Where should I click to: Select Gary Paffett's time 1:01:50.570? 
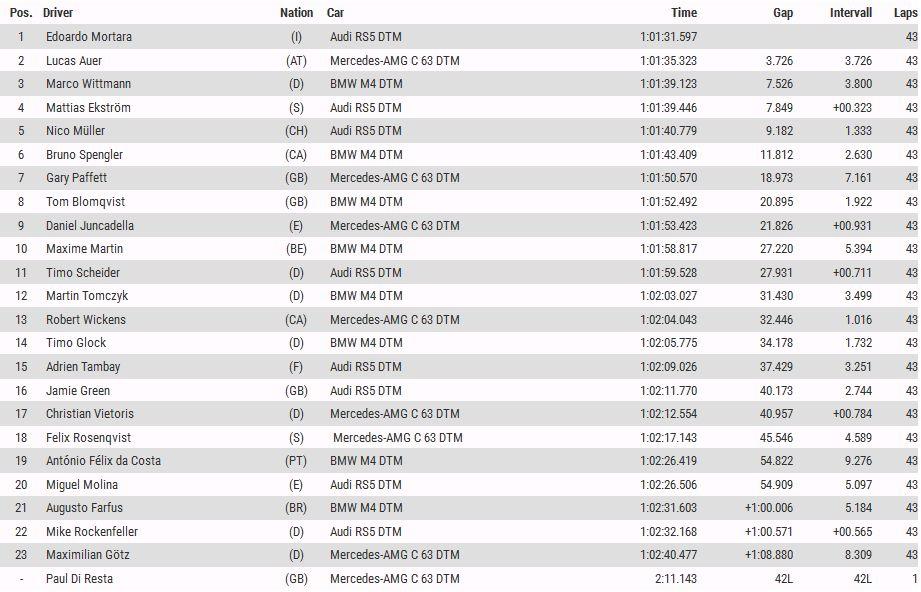click(668, 177)
